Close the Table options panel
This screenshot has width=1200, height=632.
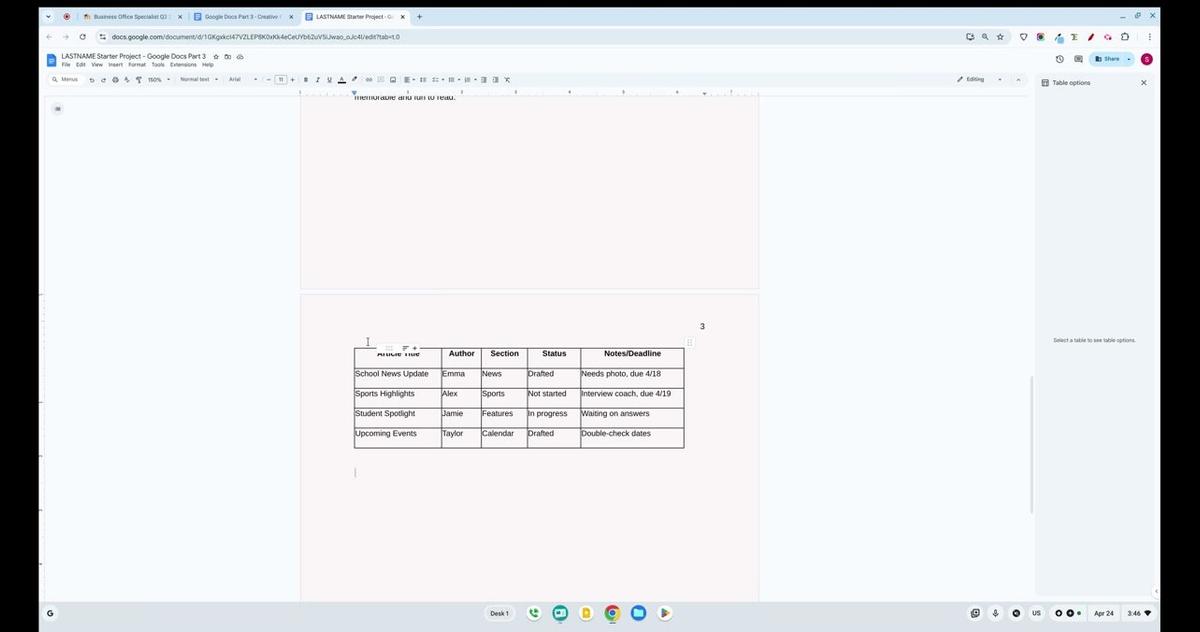[1143, 82]
